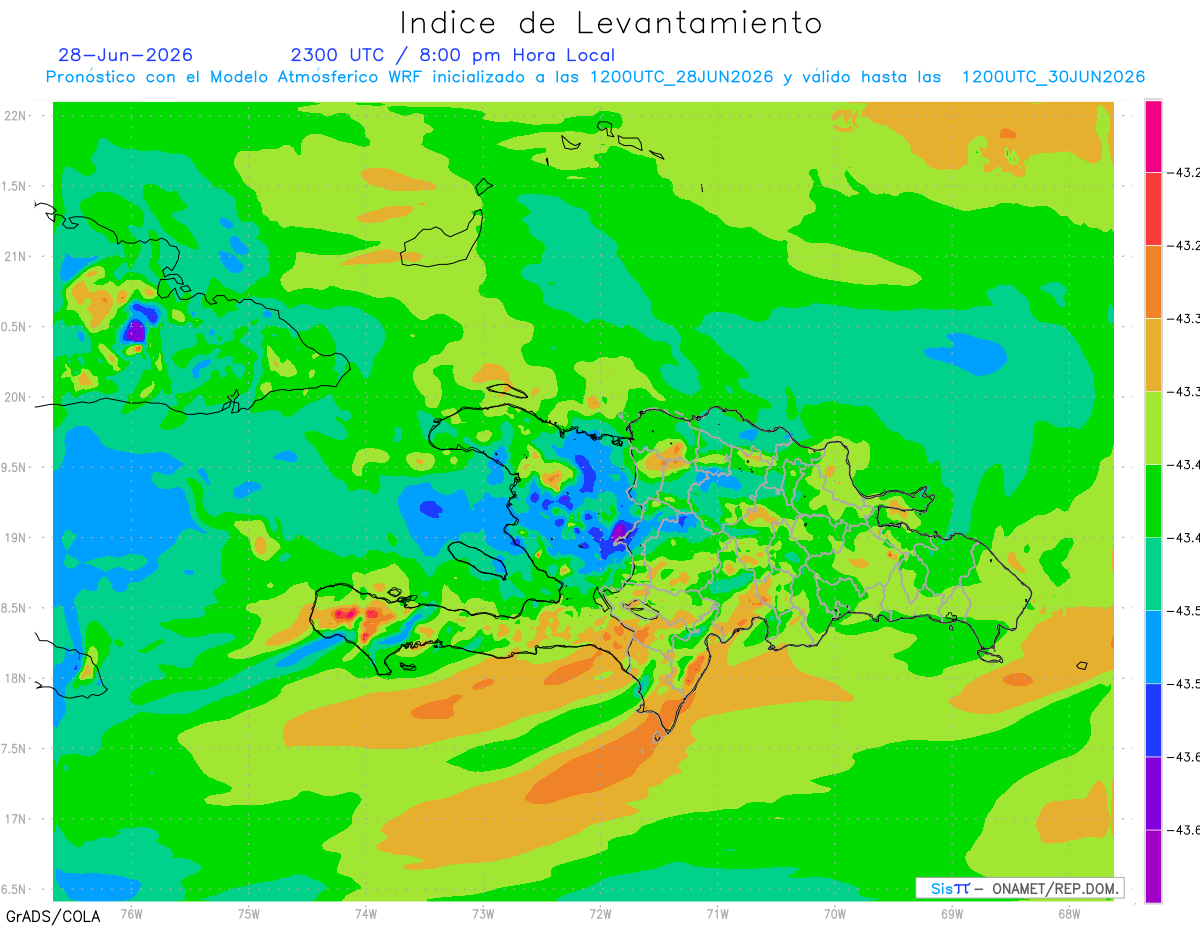Click the light blue legend swatch

[x=1153, y=647]
